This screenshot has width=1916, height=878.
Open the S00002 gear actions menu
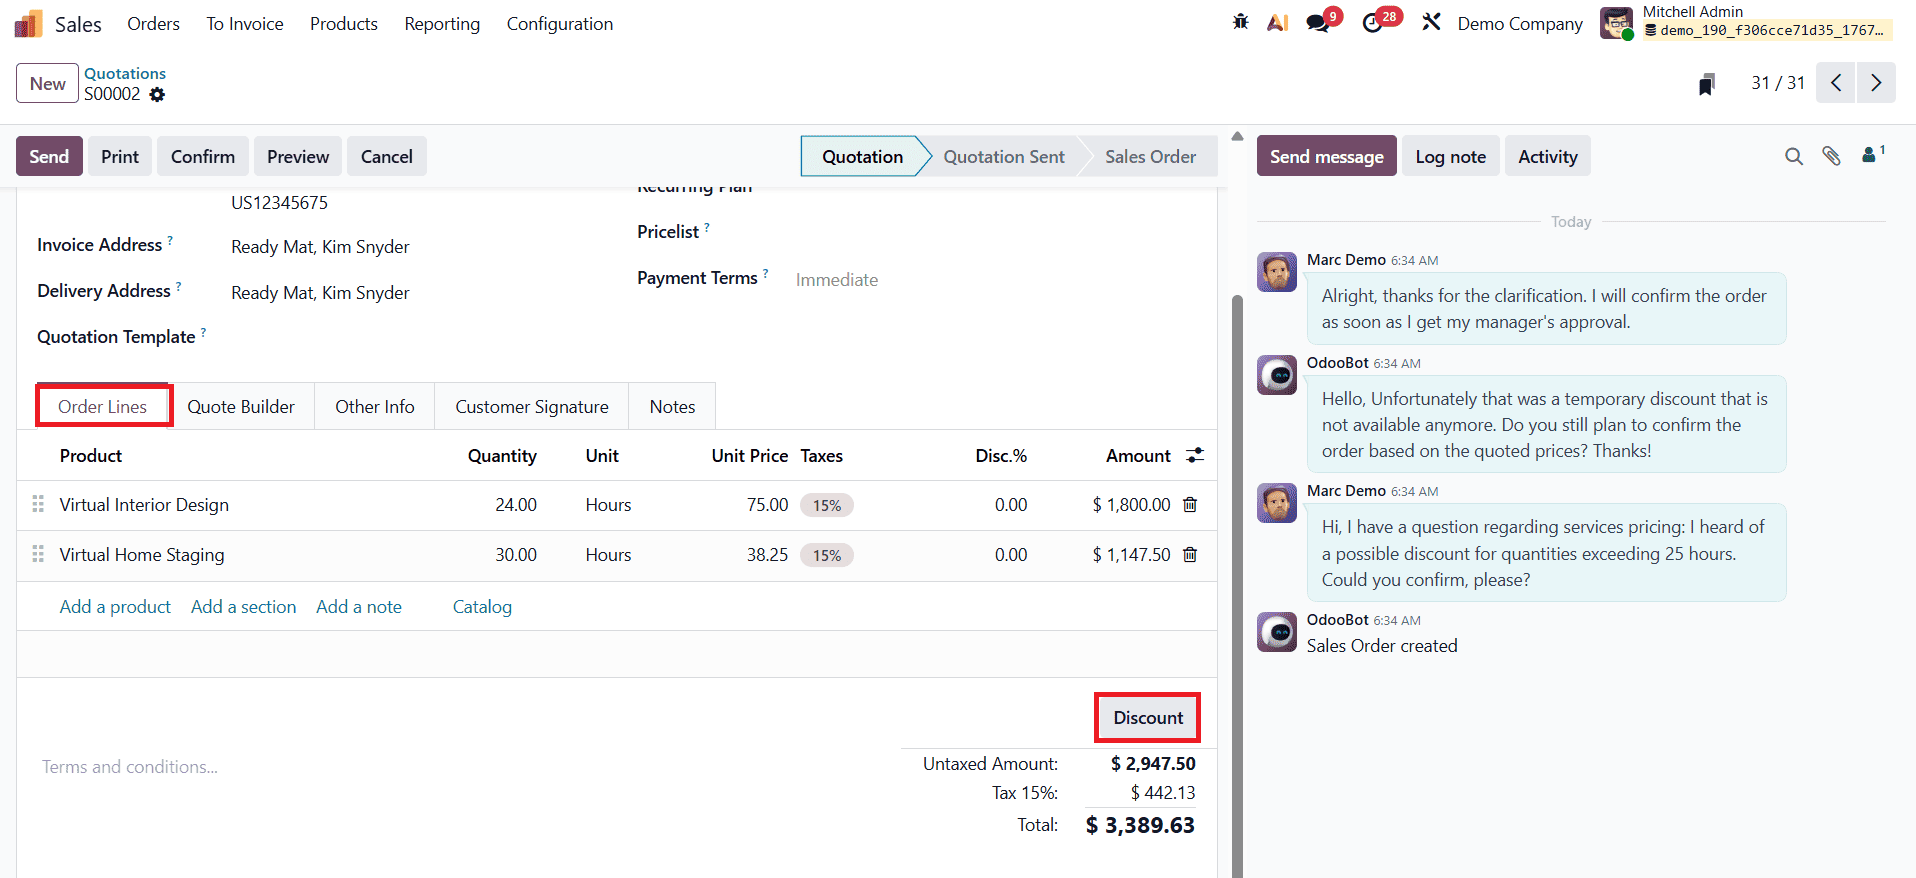click(157, 94)
